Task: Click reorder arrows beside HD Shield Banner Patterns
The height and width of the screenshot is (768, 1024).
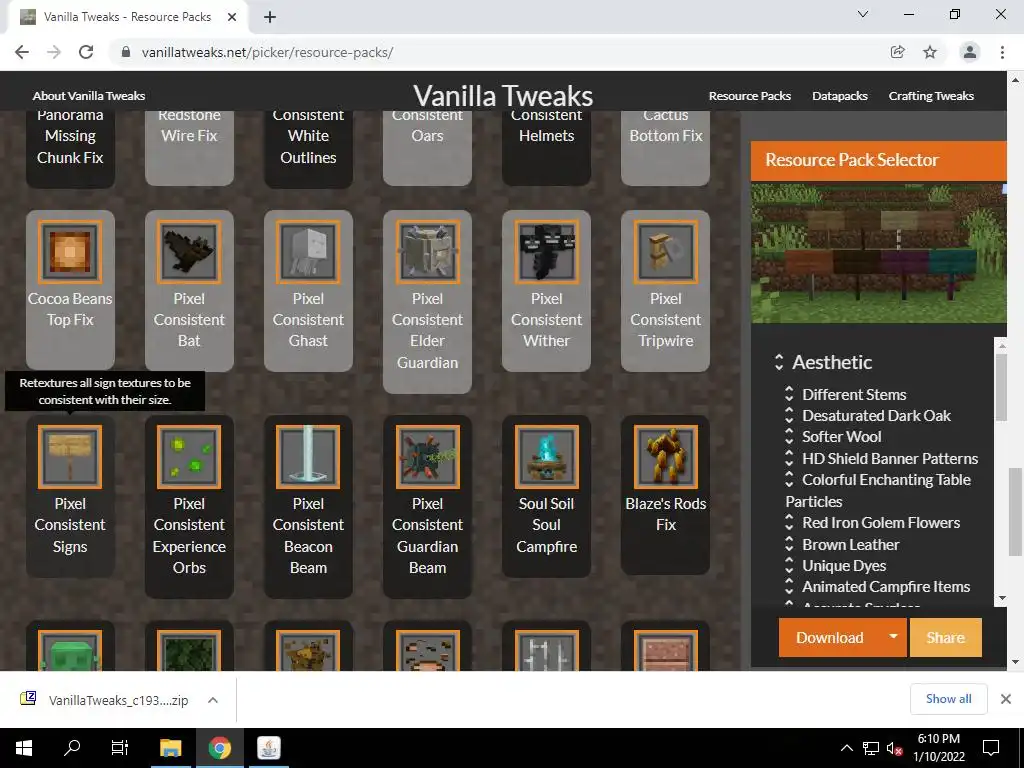Action: pyautogui.click(x=789, y=458)
